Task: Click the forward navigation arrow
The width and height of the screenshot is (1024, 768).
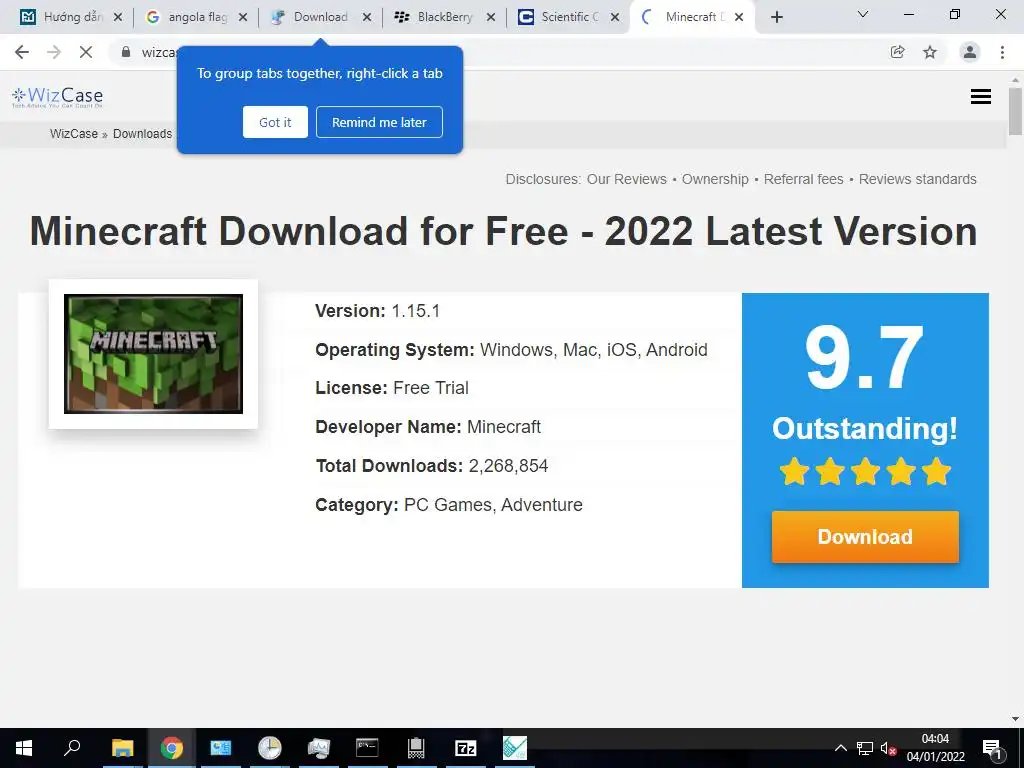Action: tap(54, 52)
